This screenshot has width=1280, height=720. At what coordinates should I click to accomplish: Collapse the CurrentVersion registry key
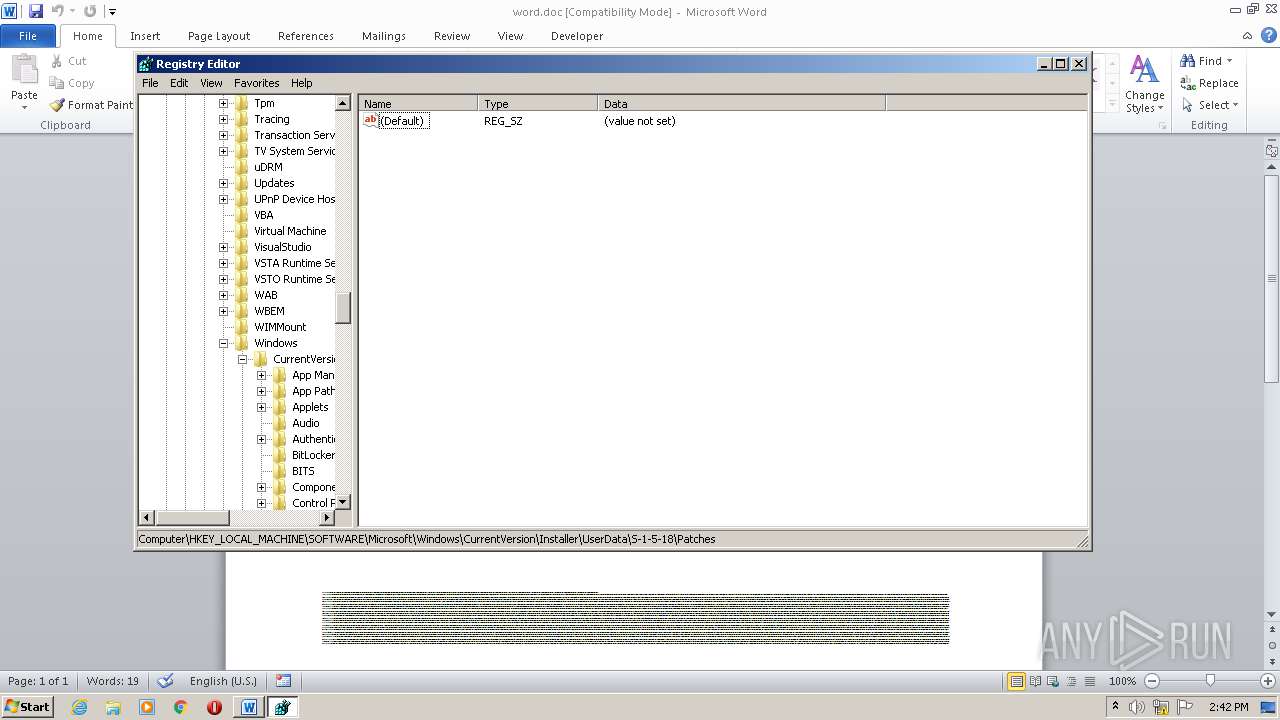(x=242, y=359)
